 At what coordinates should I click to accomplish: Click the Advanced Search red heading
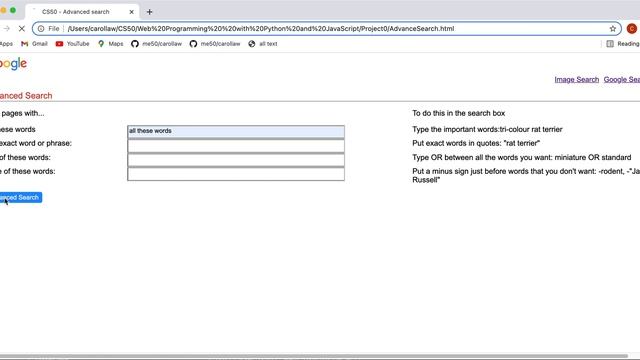tap(26, 96)
